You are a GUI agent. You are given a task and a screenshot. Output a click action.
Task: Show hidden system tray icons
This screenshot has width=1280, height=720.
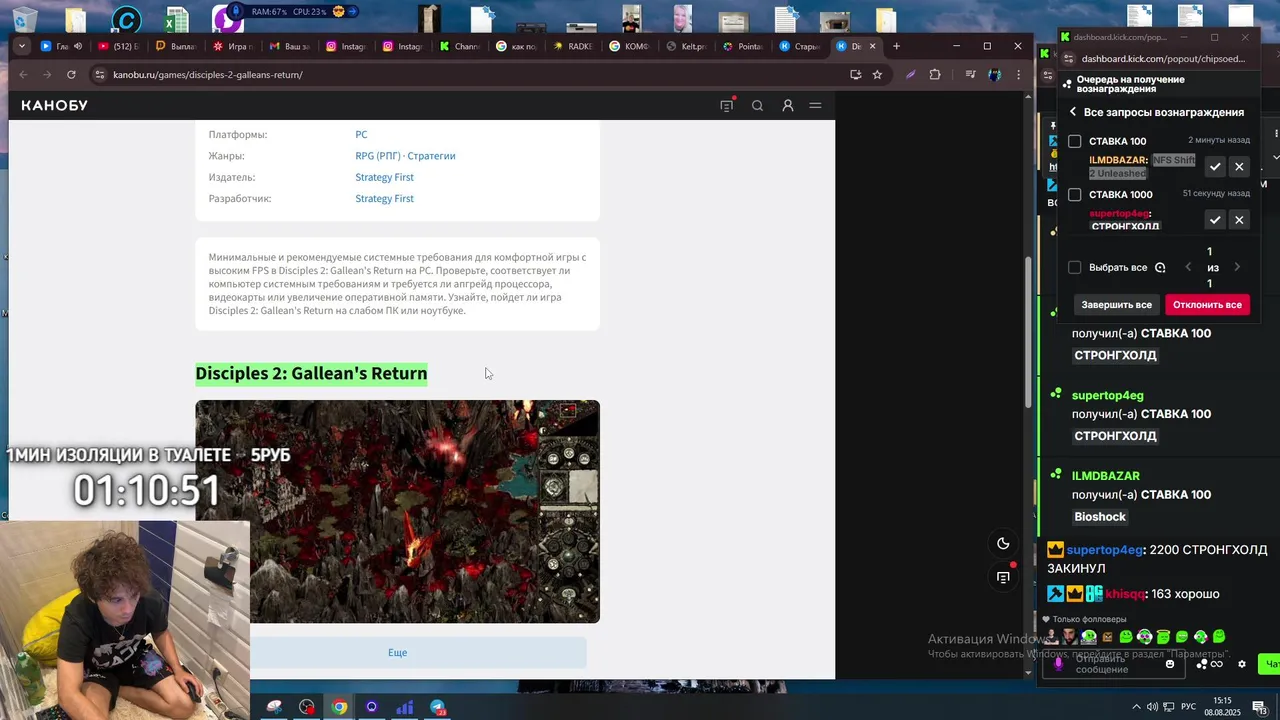(x=1136, y=707)
